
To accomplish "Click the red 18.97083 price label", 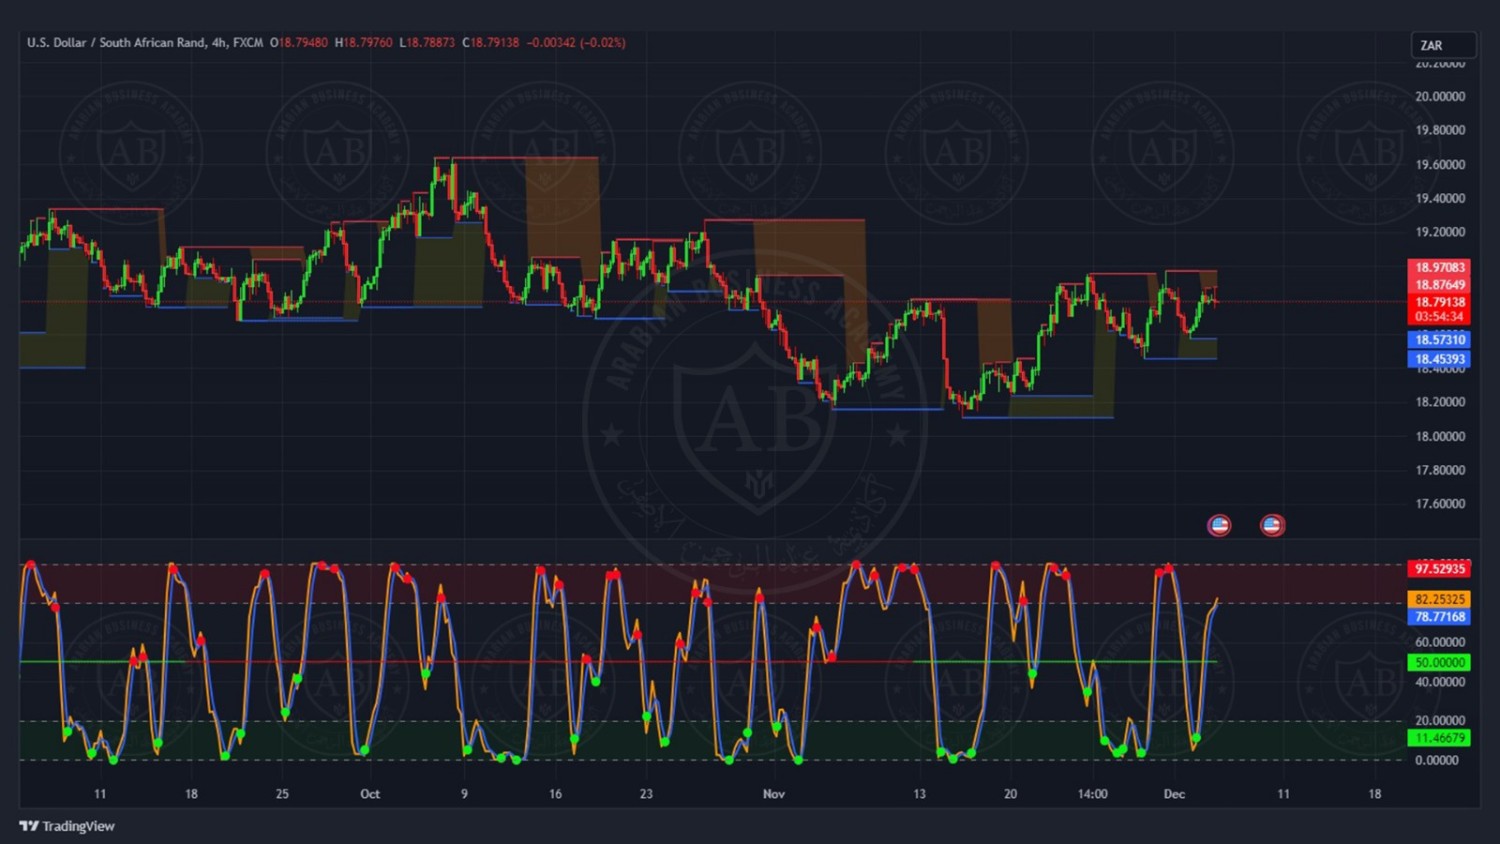I will click(x=1439, y=267).
